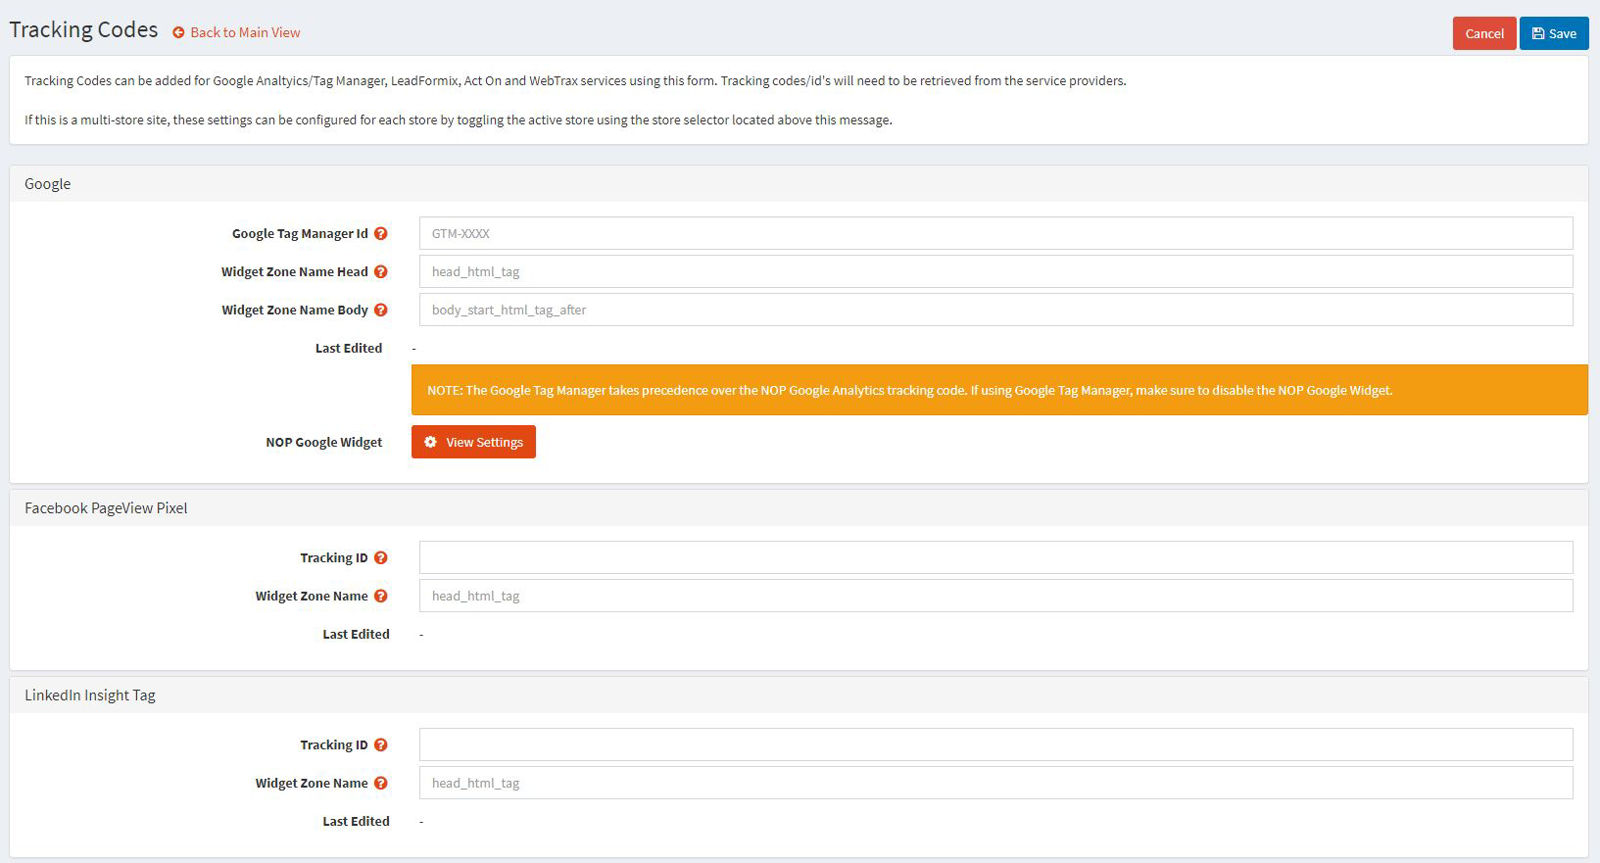Click the Cancel button

click(1484, 33)
